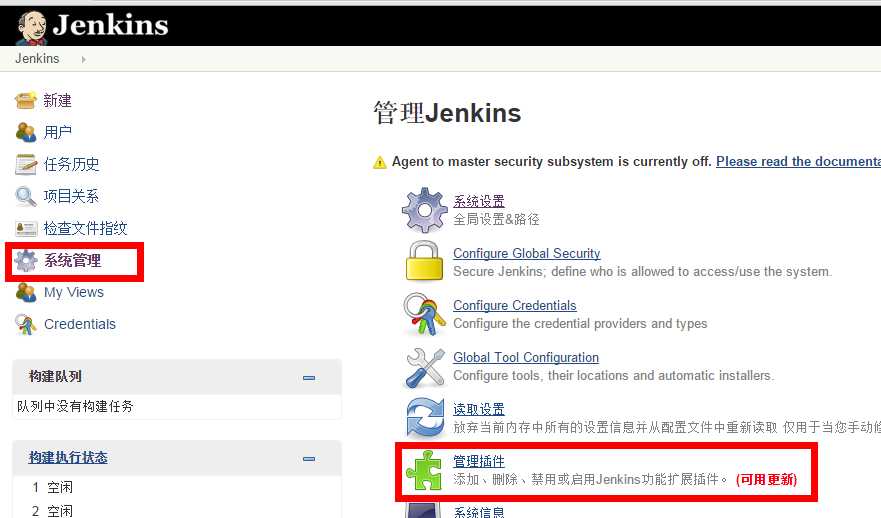Viewport: 881px width, 518px height.
Task: Open the 任务历史 build history link
Action: tap(71, 165)
